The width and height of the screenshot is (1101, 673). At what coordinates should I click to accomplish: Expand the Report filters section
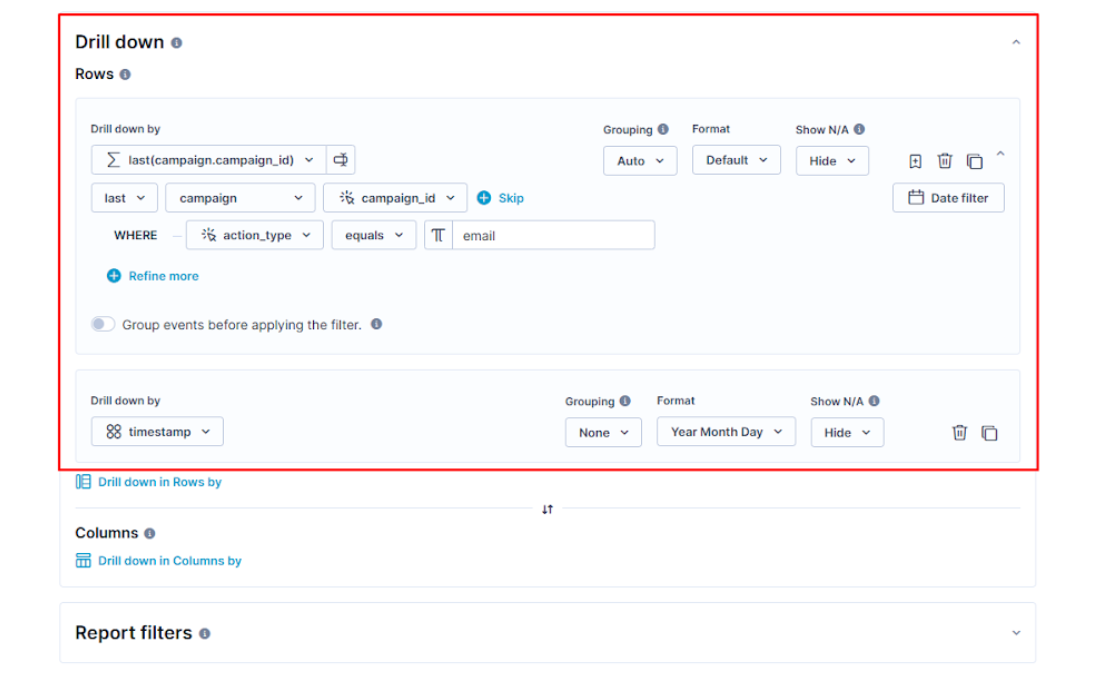point(1016,633)
